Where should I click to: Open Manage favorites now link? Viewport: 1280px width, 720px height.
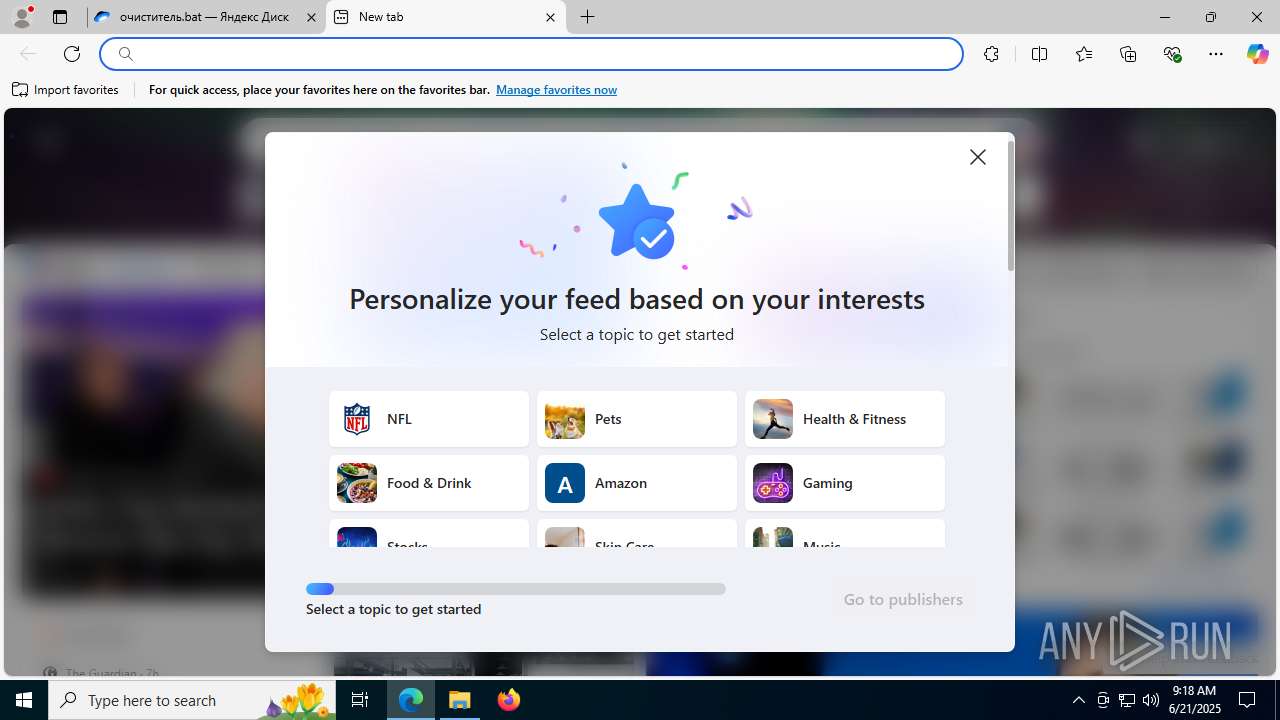556,90
